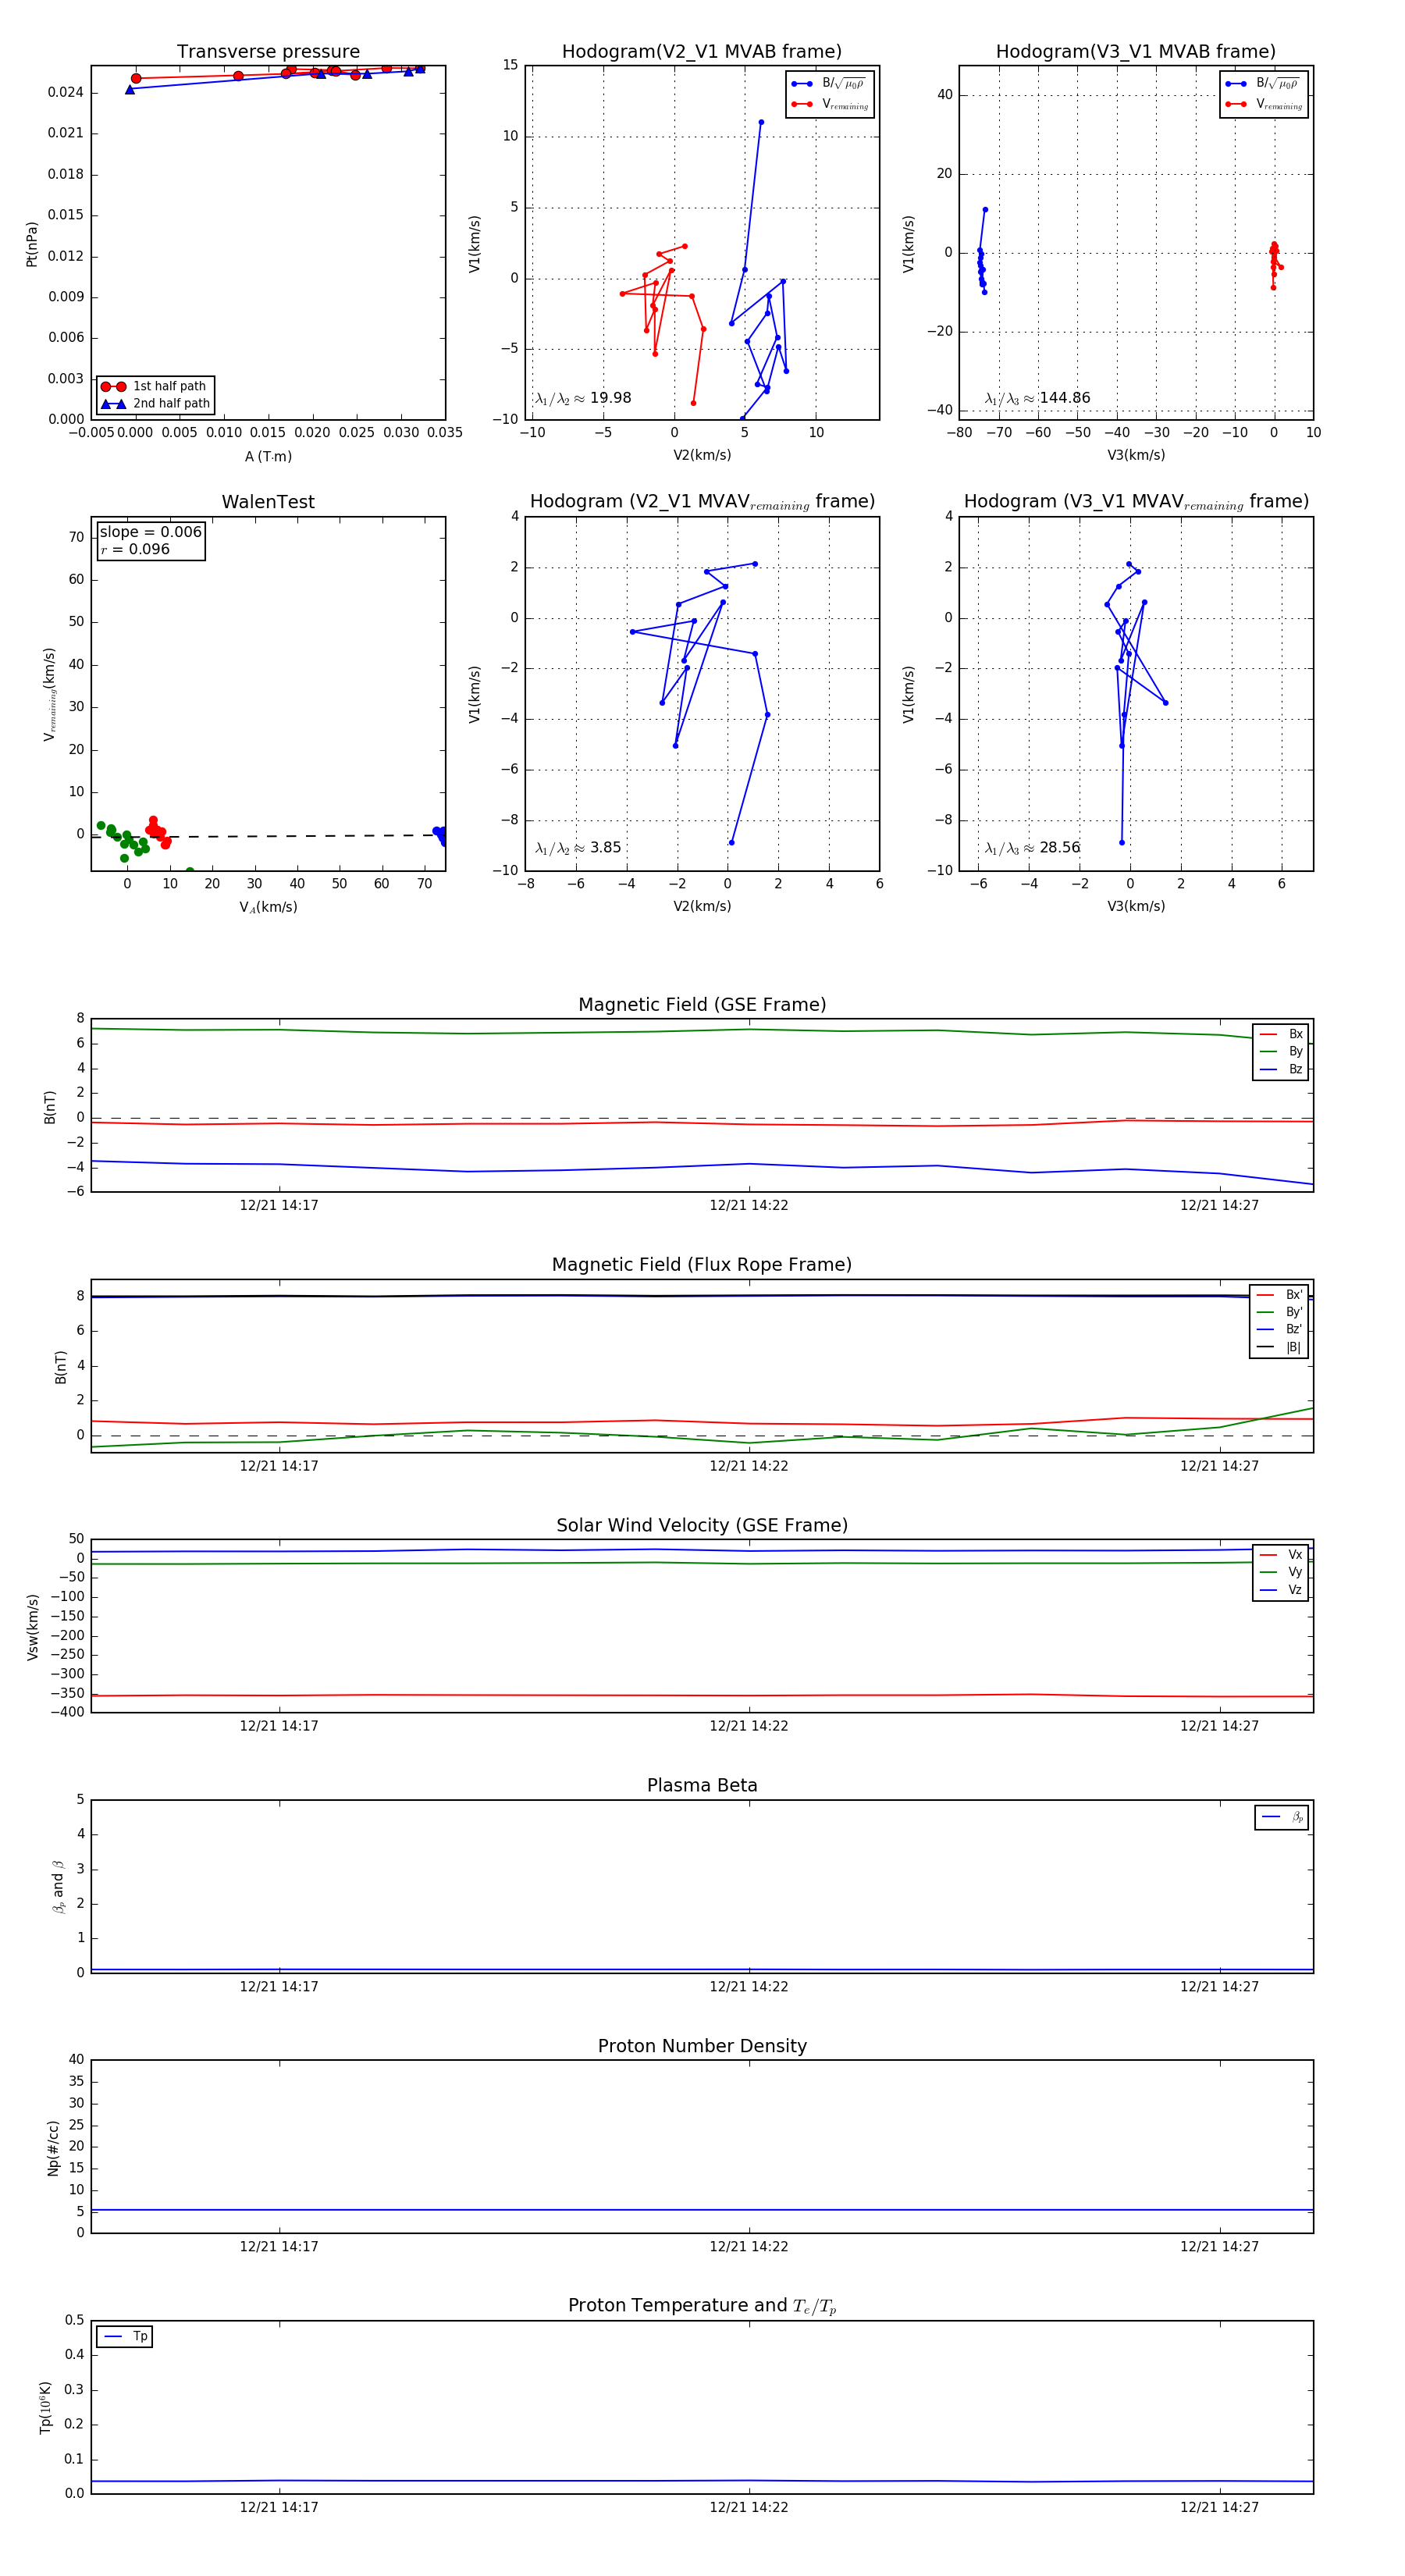This screenshot has height=2576, width=1405.
Task: Click the first red marker on the Transverse pressure curve
Action: pyautogui.click(x=136, y=78)
